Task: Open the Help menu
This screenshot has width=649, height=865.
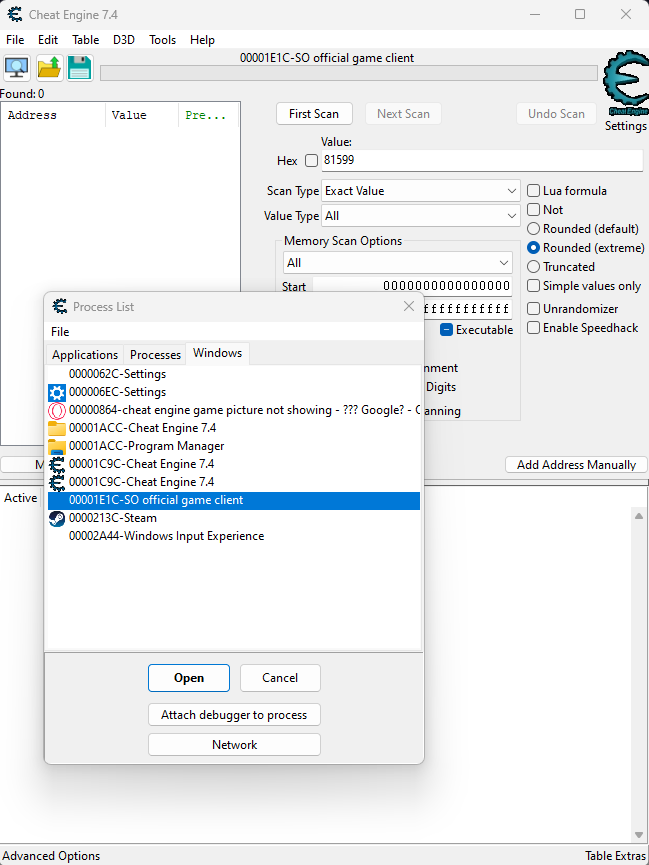Action: pyautogui.click(x=202, y=40)
